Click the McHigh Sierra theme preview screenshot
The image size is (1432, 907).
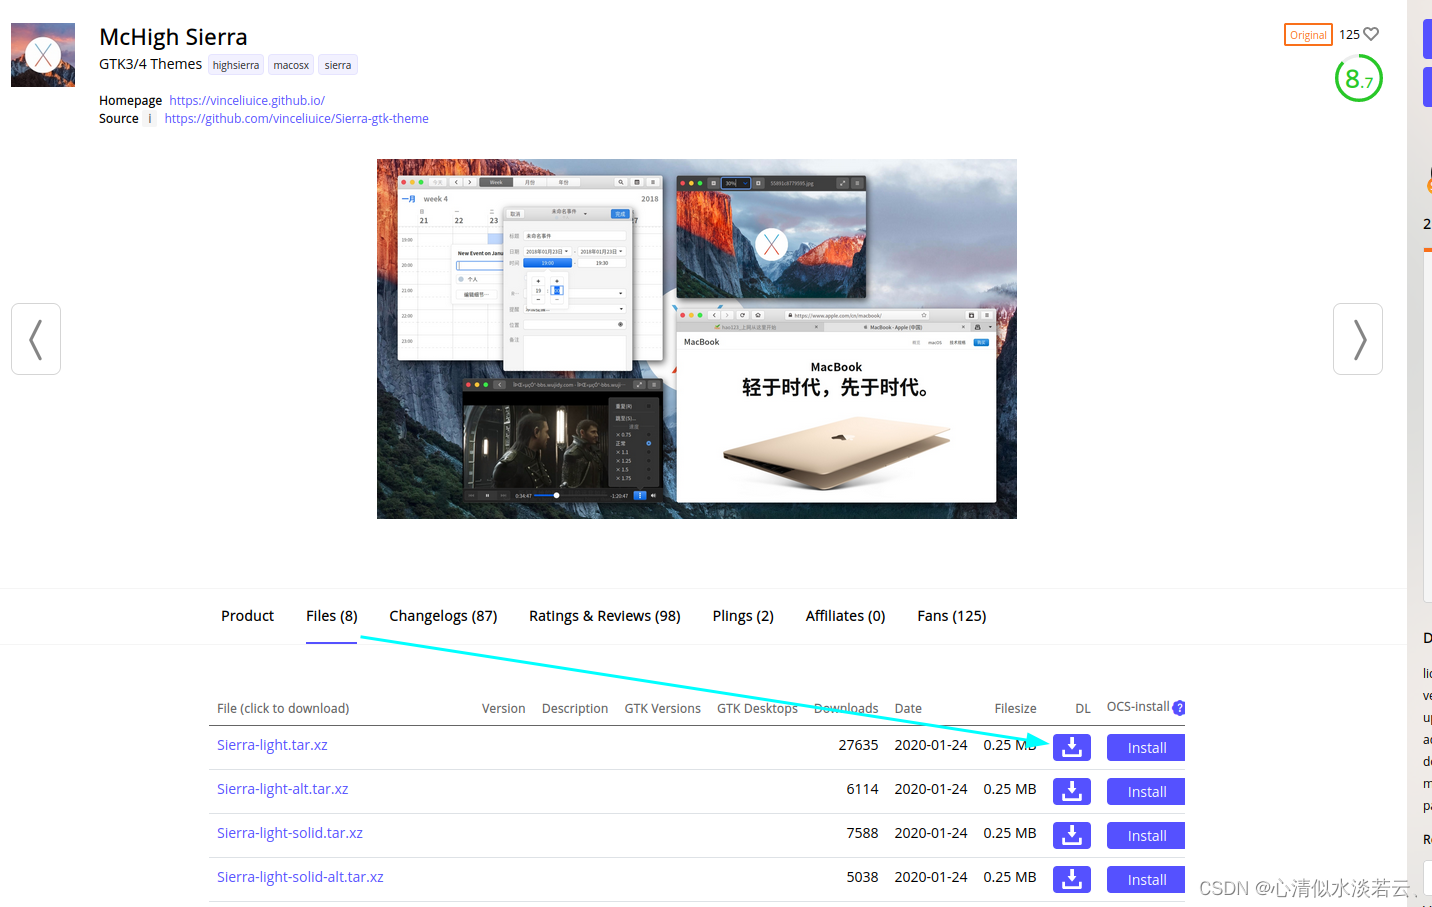coord(697,339)
